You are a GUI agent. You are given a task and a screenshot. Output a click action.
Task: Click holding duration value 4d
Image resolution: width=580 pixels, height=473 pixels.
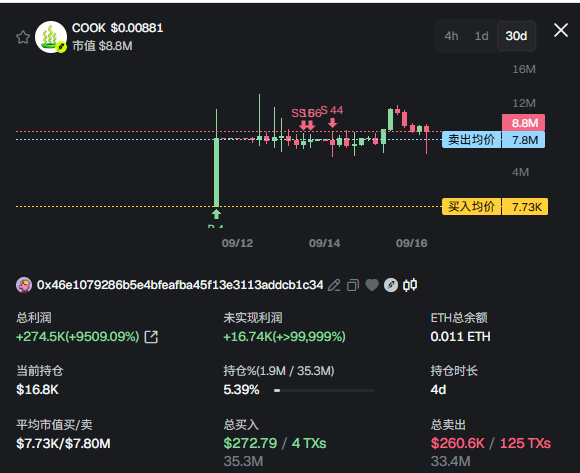click(x=438, y=390)
